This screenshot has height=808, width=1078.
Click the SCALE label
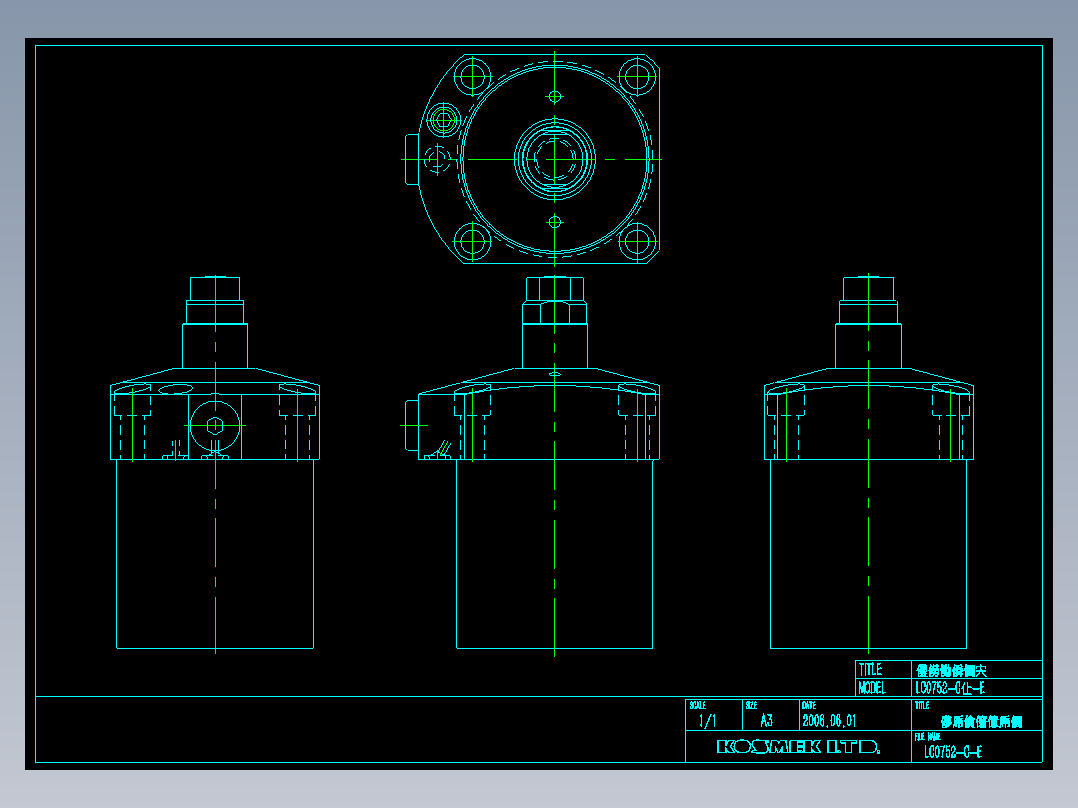pos(698,706)
